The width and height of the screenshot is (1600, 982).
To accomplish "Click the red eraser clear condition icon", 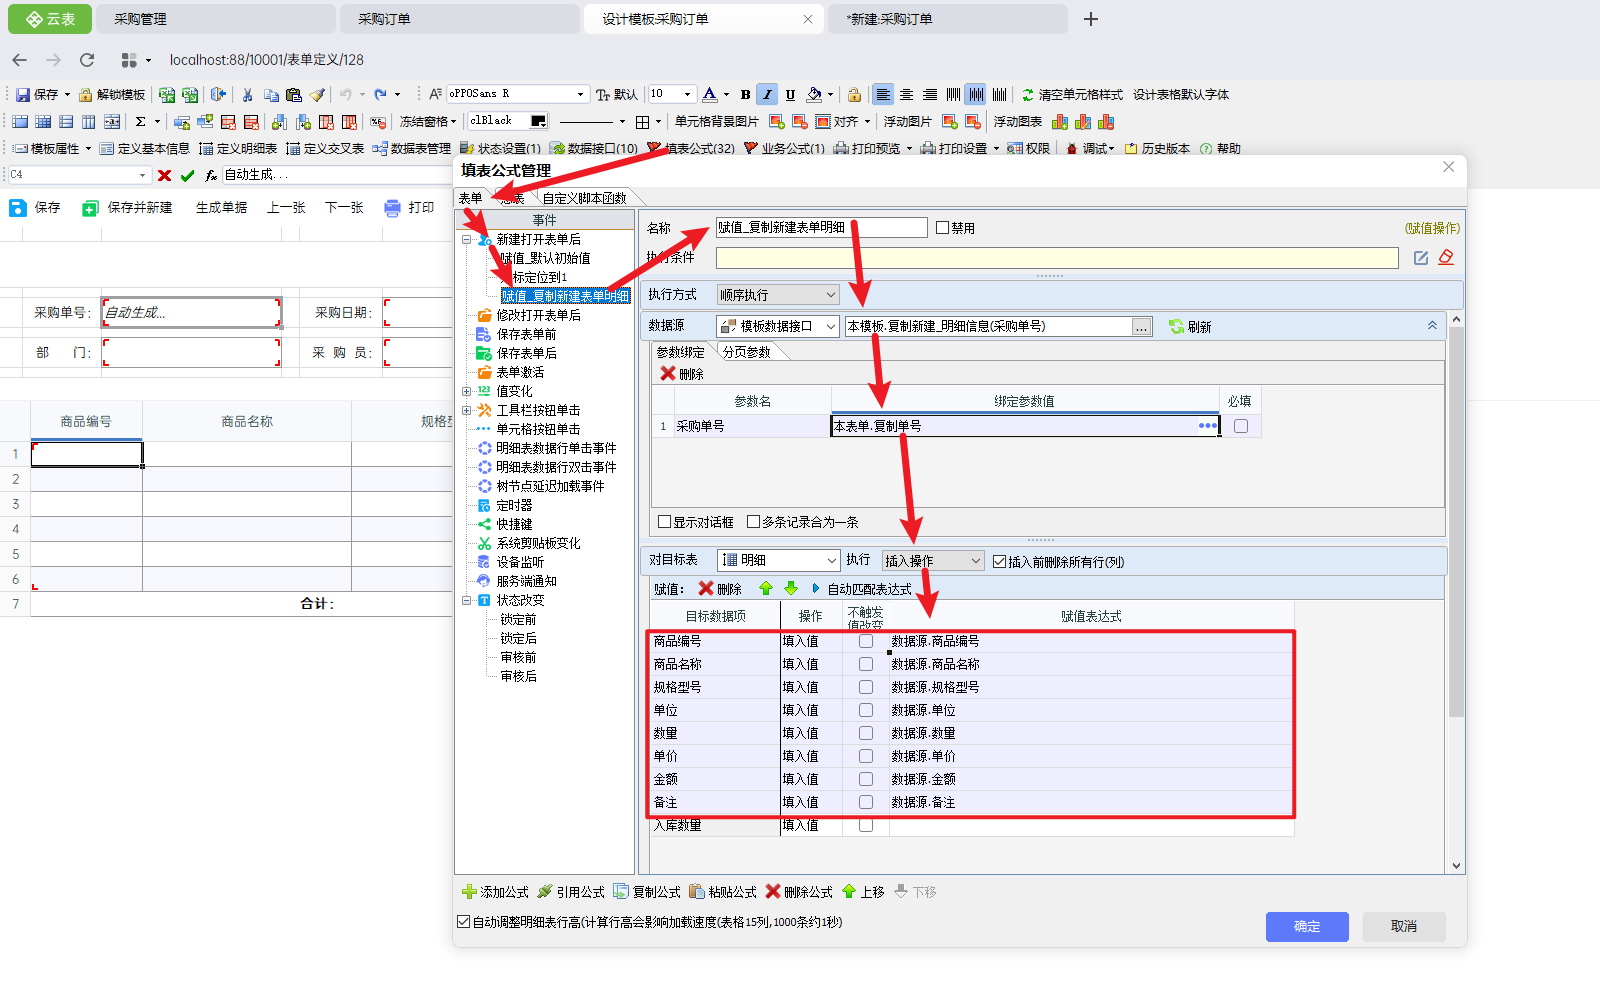I will click(x=1446, y=258).
